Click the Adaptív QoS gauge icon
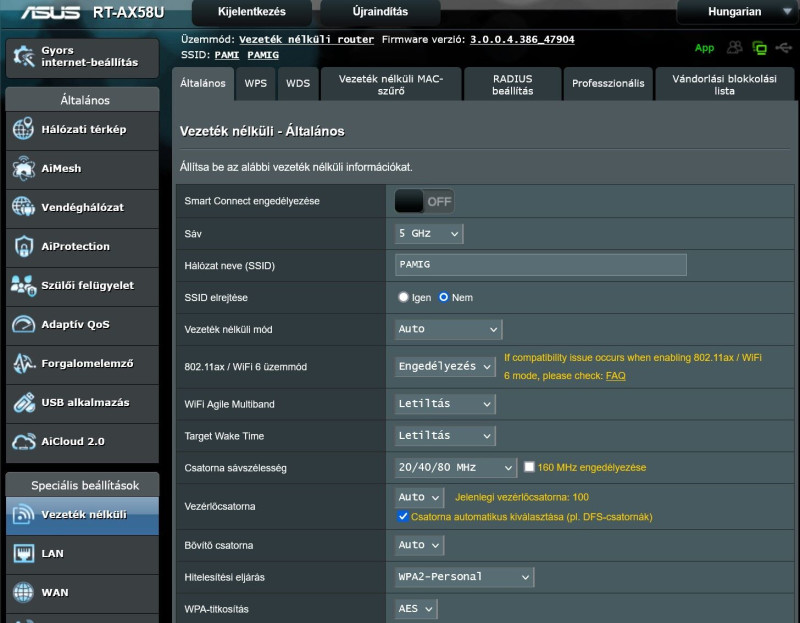 pos(23,324)
